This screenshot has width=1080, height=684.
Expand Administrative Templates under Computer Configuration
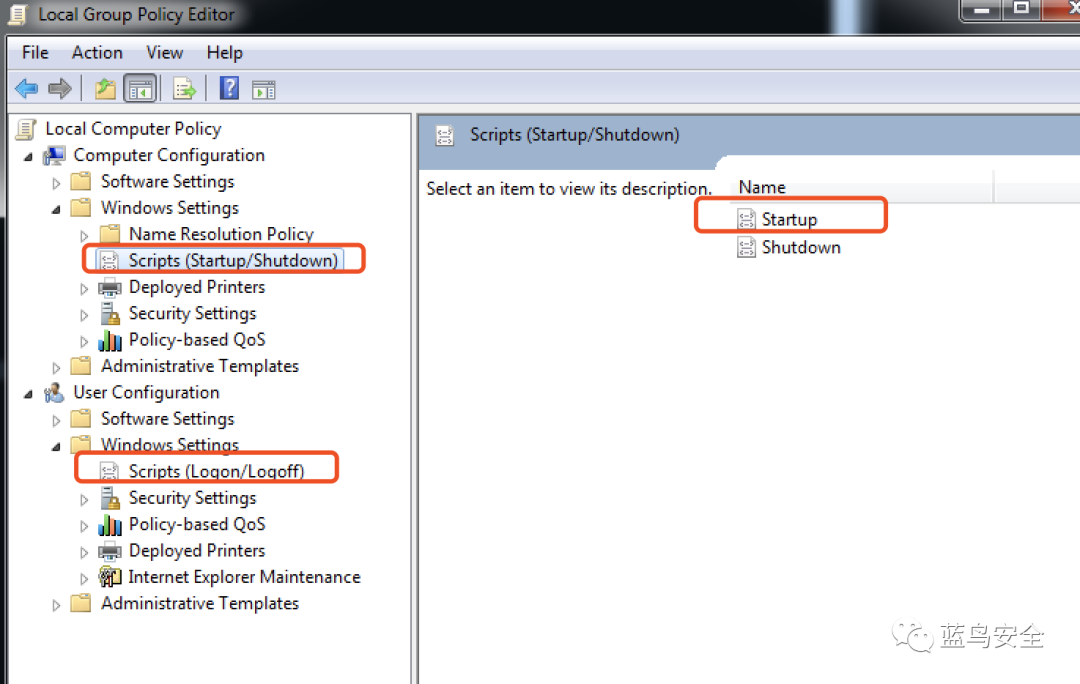[56, 368]
